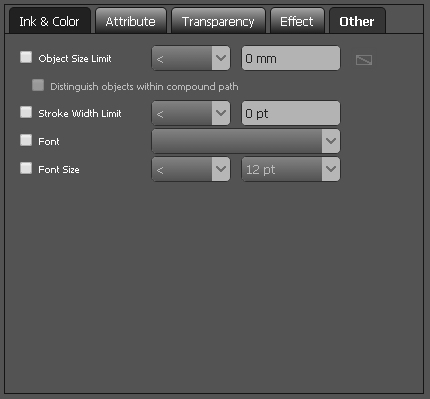Open Stroke Width Limit comparison operator dropdown
Image resolution: width=430 pixels, height=399 pixels.
coord(191,113)
